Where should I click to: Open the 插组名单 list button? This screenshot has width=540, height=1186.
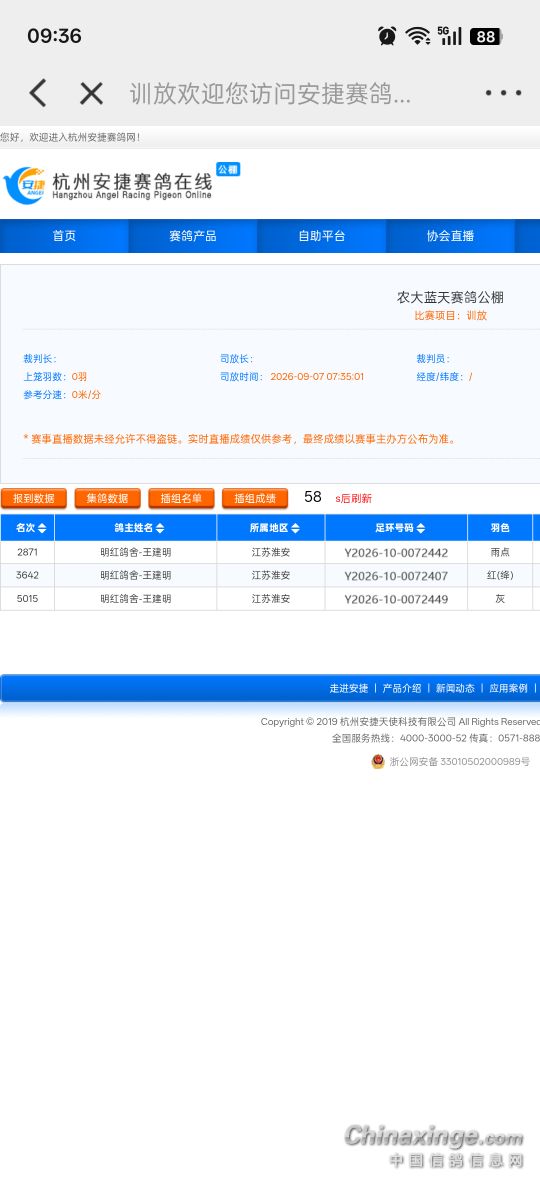pyautogui.click(x=182, y=498)
